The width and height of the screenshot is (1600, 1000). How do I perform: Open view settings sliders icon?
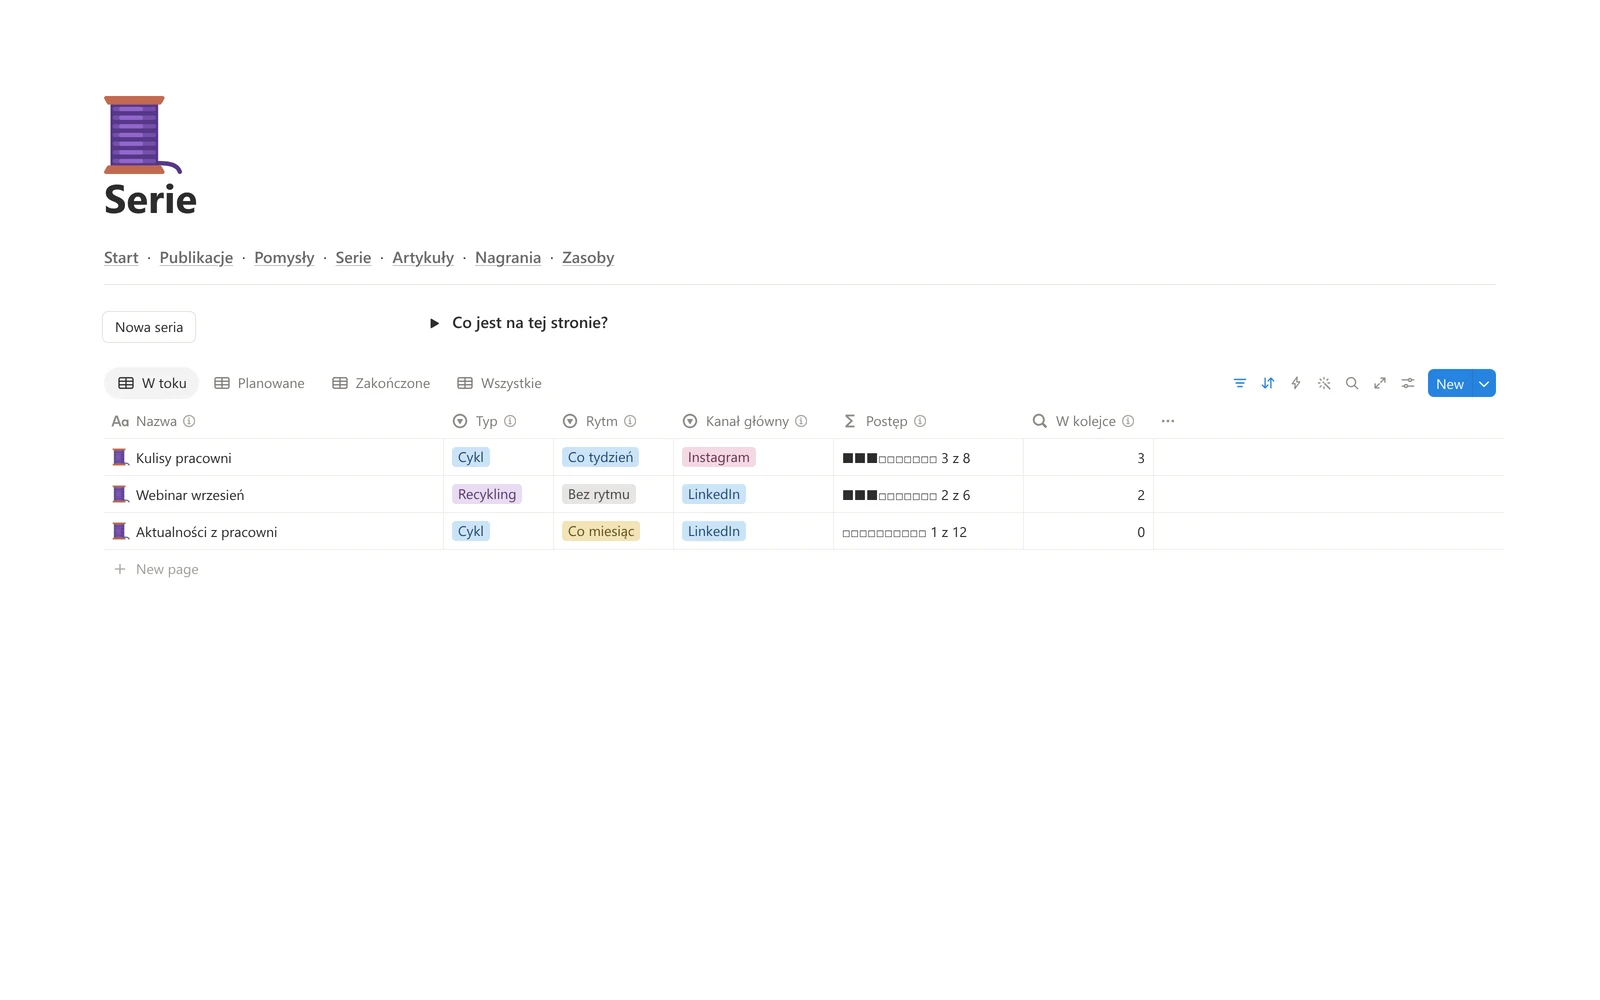click(x=1408, y=383)
